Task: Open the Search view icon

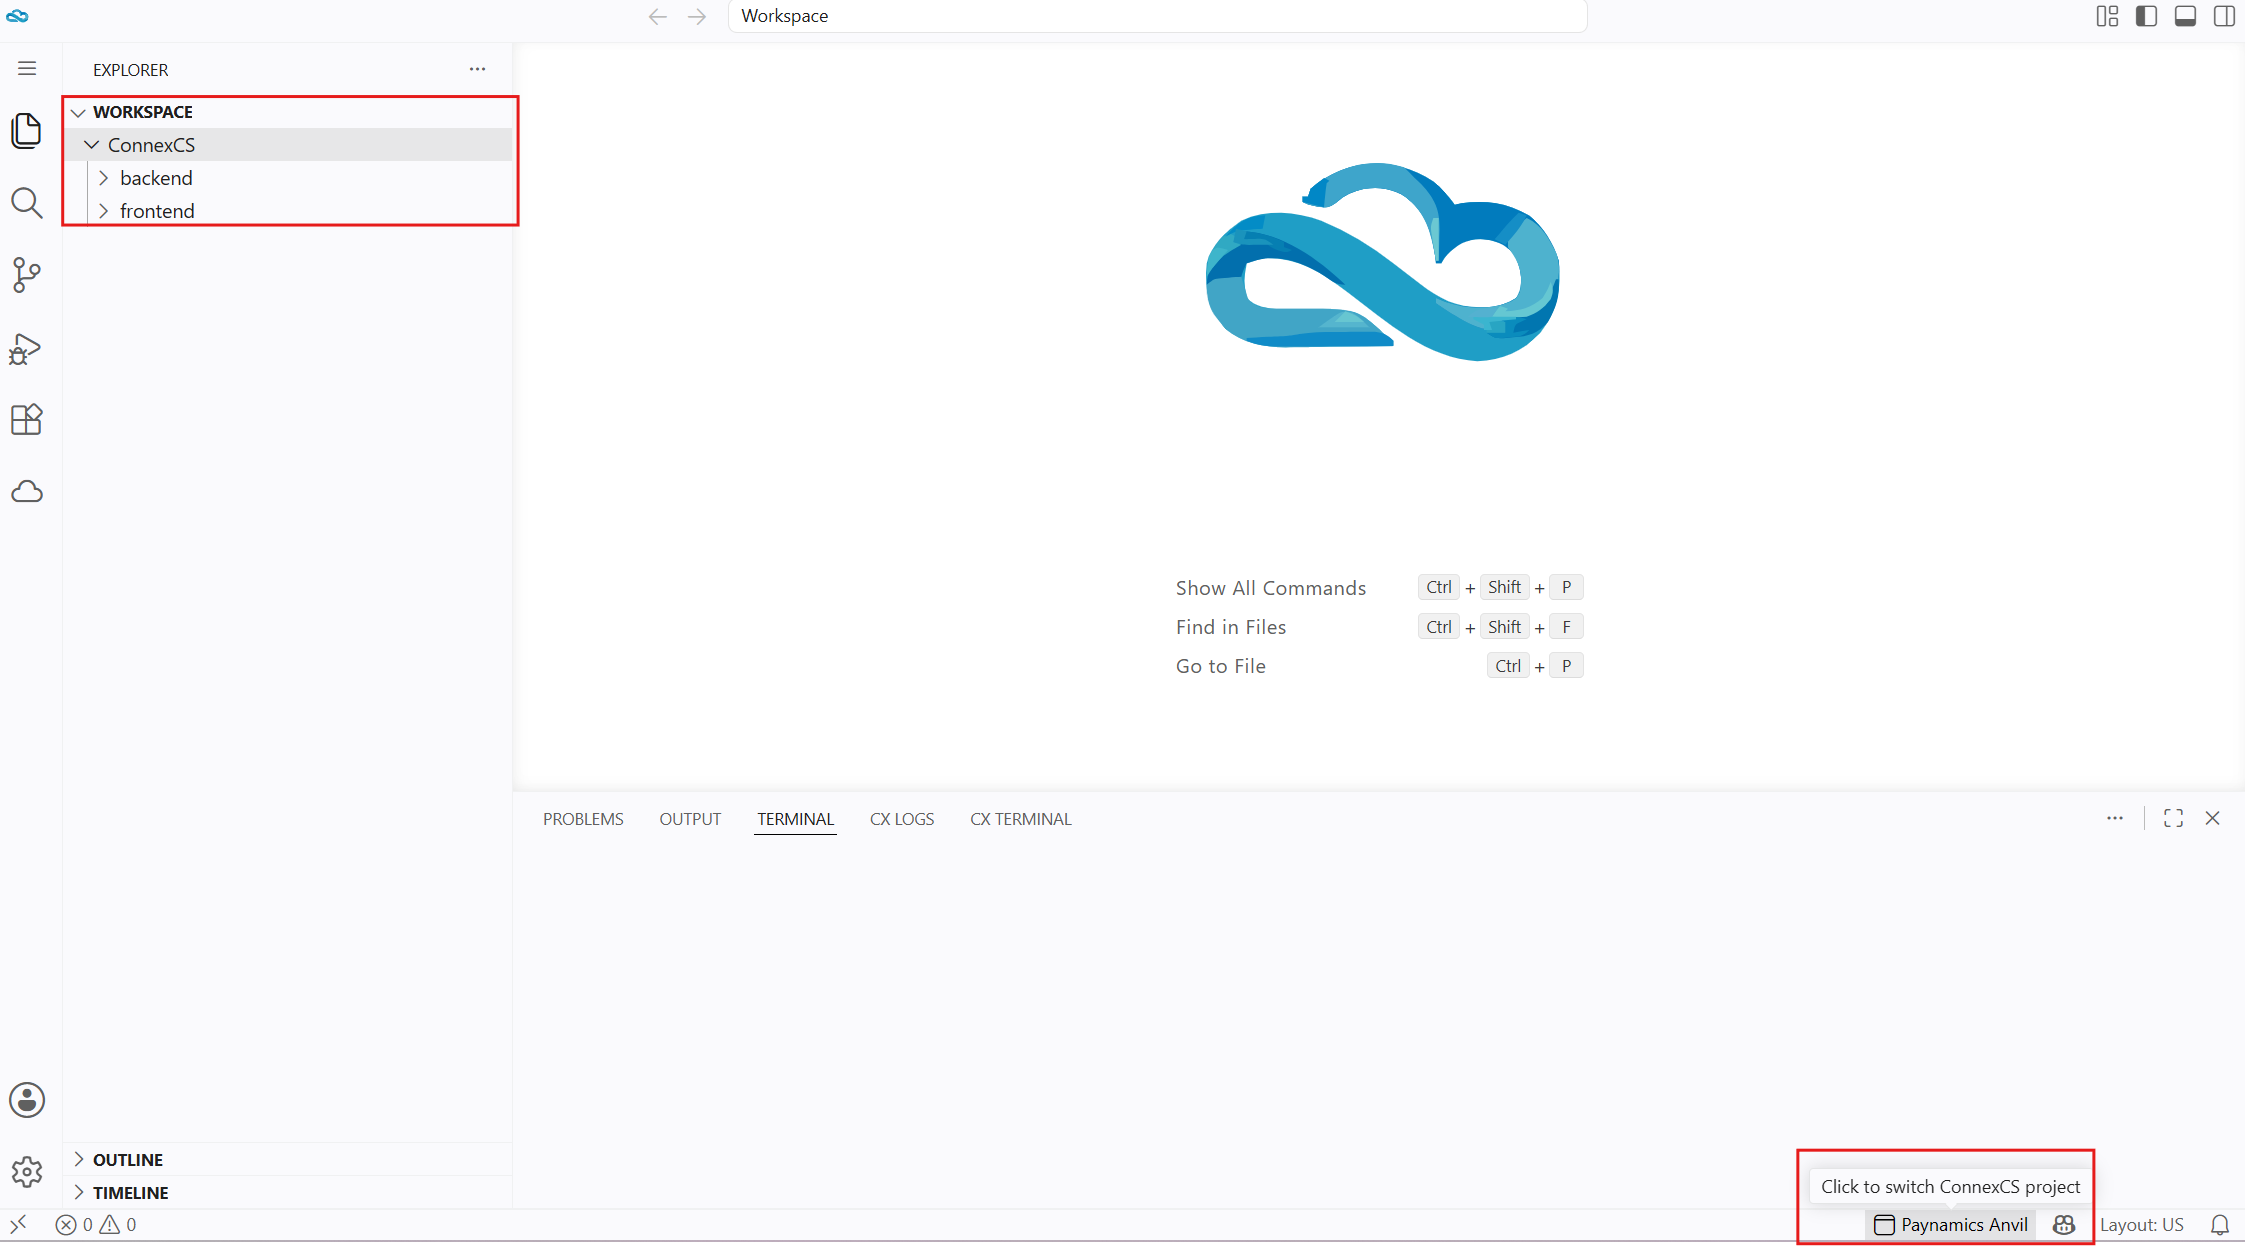Action: 27,203
